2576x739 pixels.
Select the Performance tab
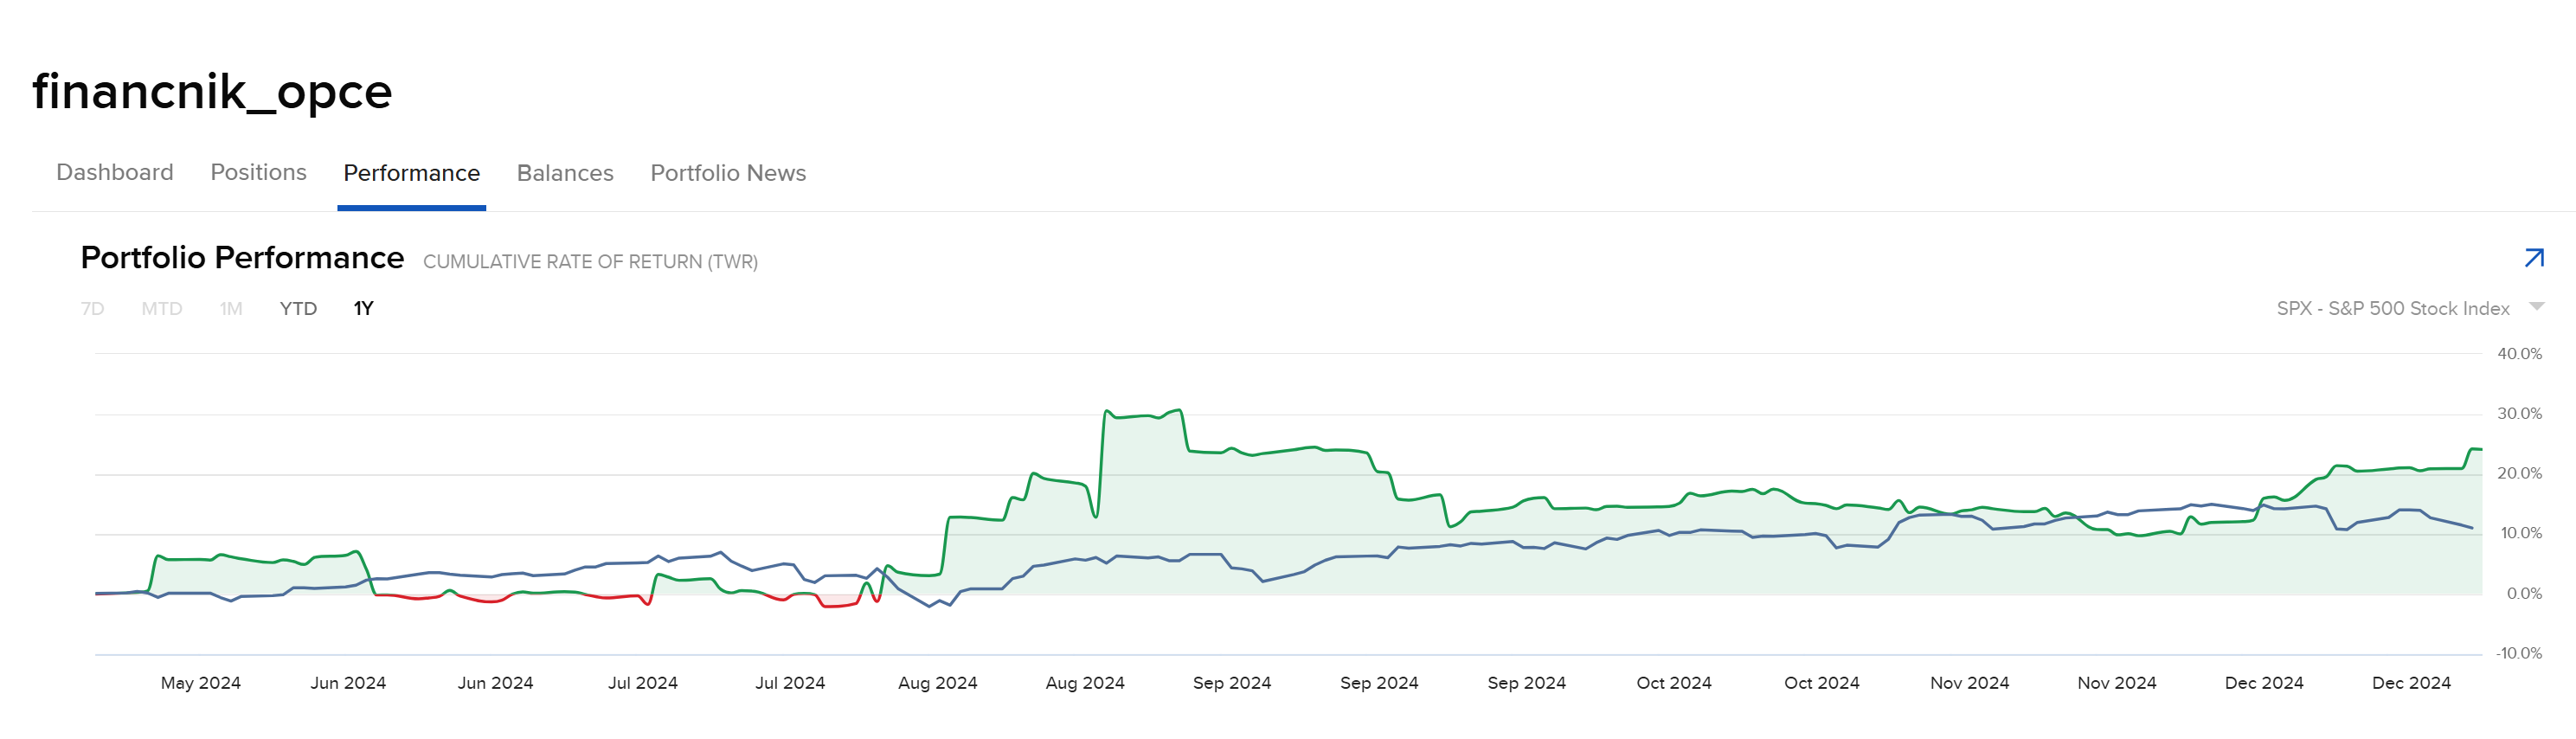(x=411, y=173)
